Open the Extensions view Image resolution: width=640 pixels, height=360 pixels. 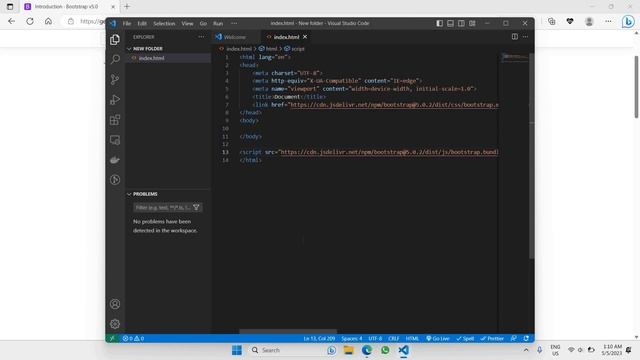point(115,120)
